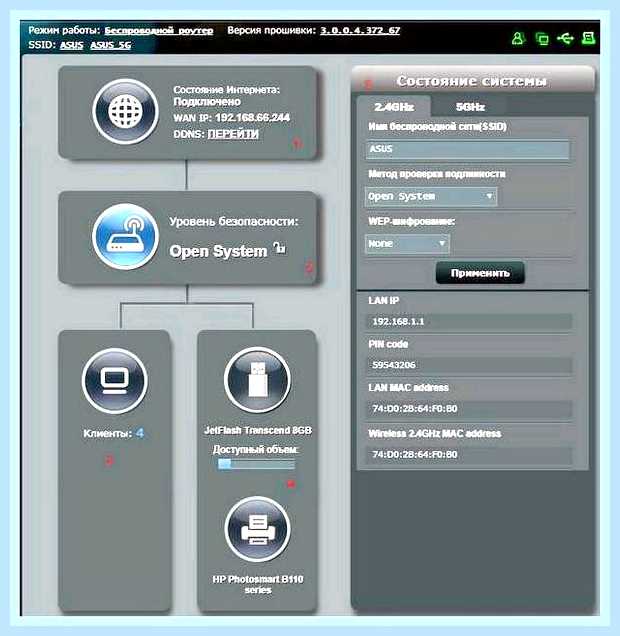Click the Internet status globe icon

pos(125,111)
